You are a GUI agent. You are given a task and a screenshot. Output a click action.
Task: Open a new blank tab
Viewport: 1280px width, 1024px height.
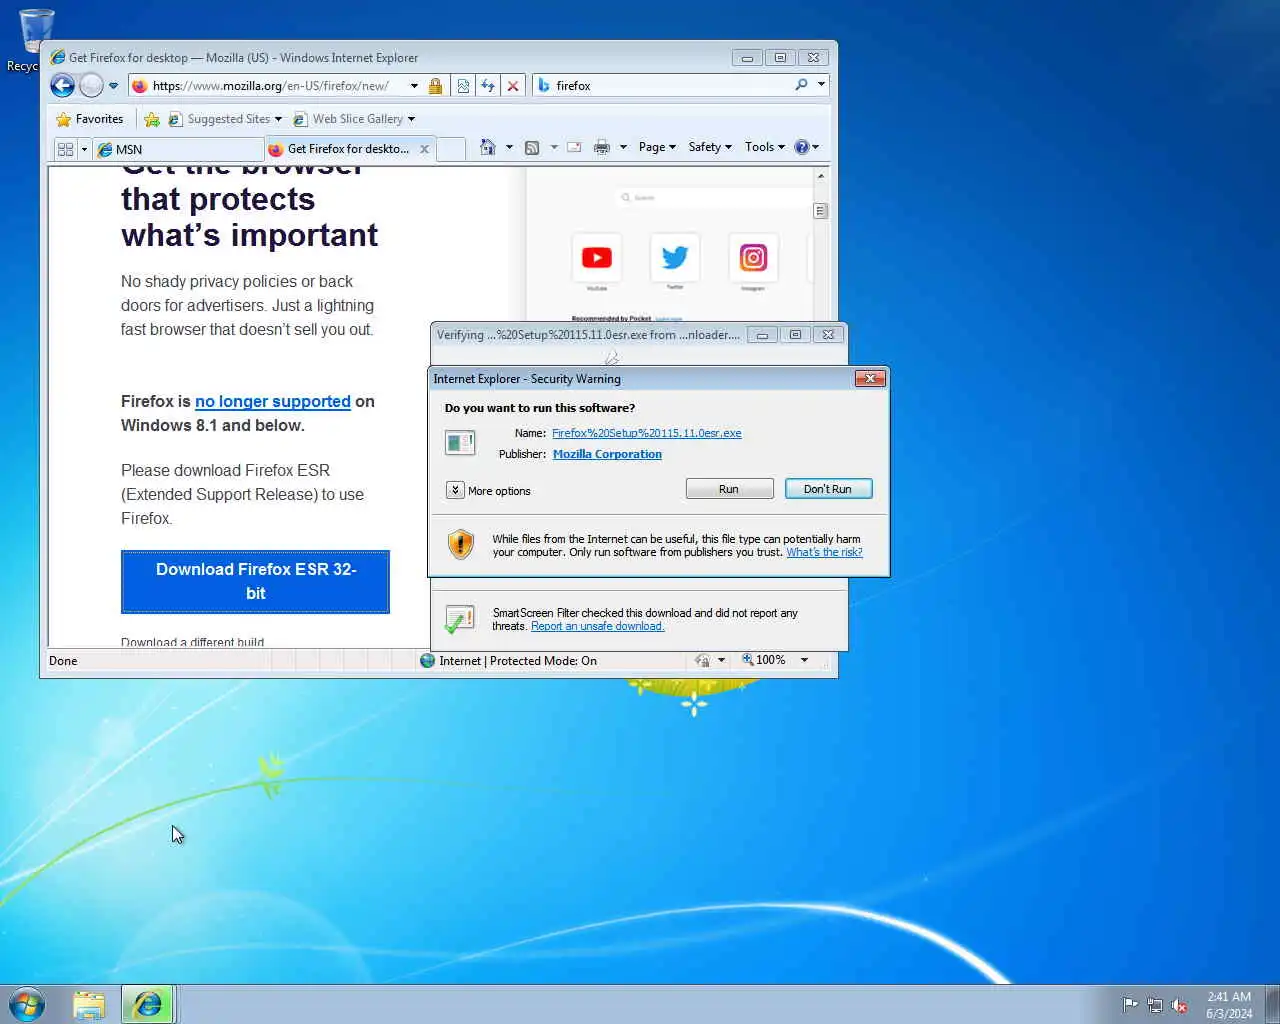pos(451,149)
